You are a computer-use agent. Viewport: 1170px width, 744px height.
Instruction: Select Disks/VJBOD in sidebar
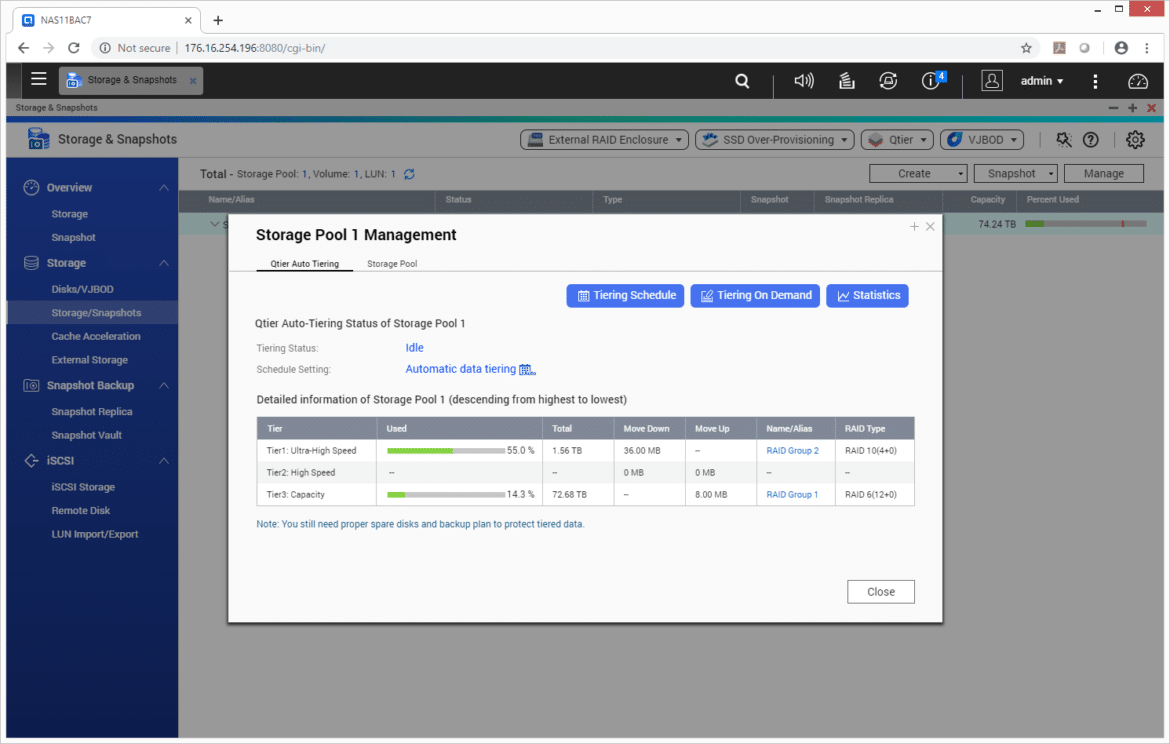(x=82, y=289)
